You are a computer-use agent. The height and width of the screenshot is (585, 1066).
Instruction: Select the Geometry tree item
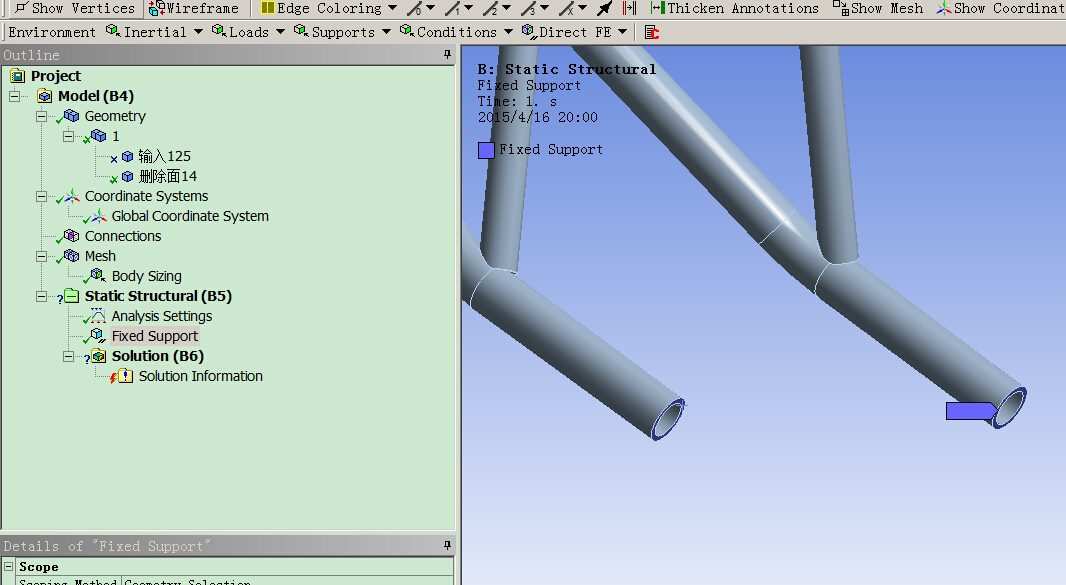115,116
